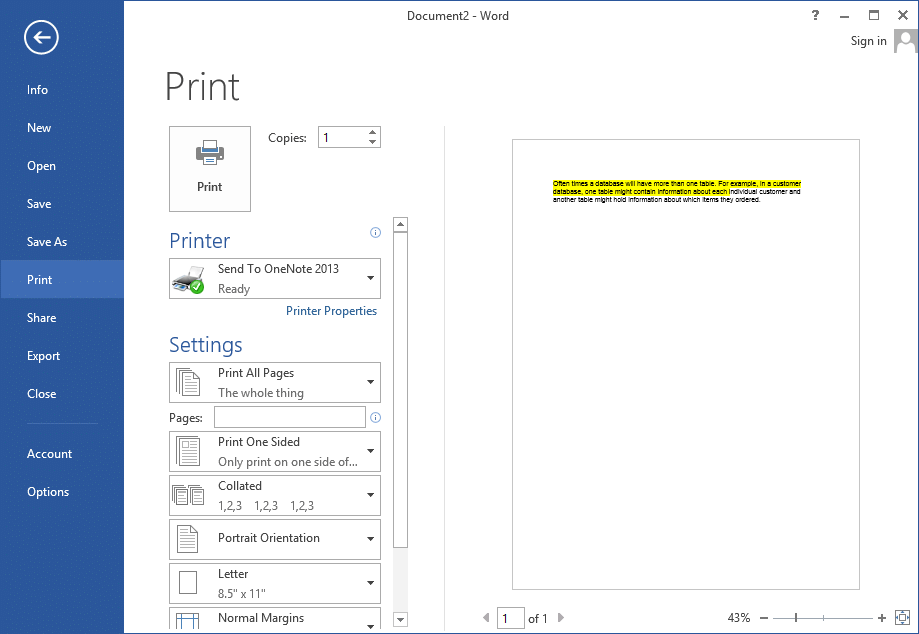The height and width of the screenshot is (634, 919).
Task: Click the back arrow to return to the document
Action: (x=41, y=38)
